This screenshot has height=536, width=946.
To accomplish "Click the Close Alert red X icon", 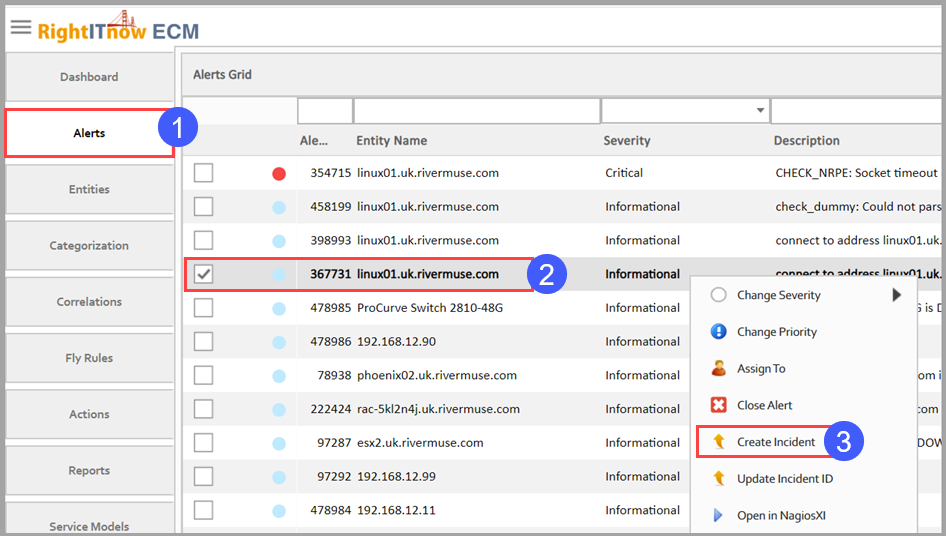I will pos(719,405).
